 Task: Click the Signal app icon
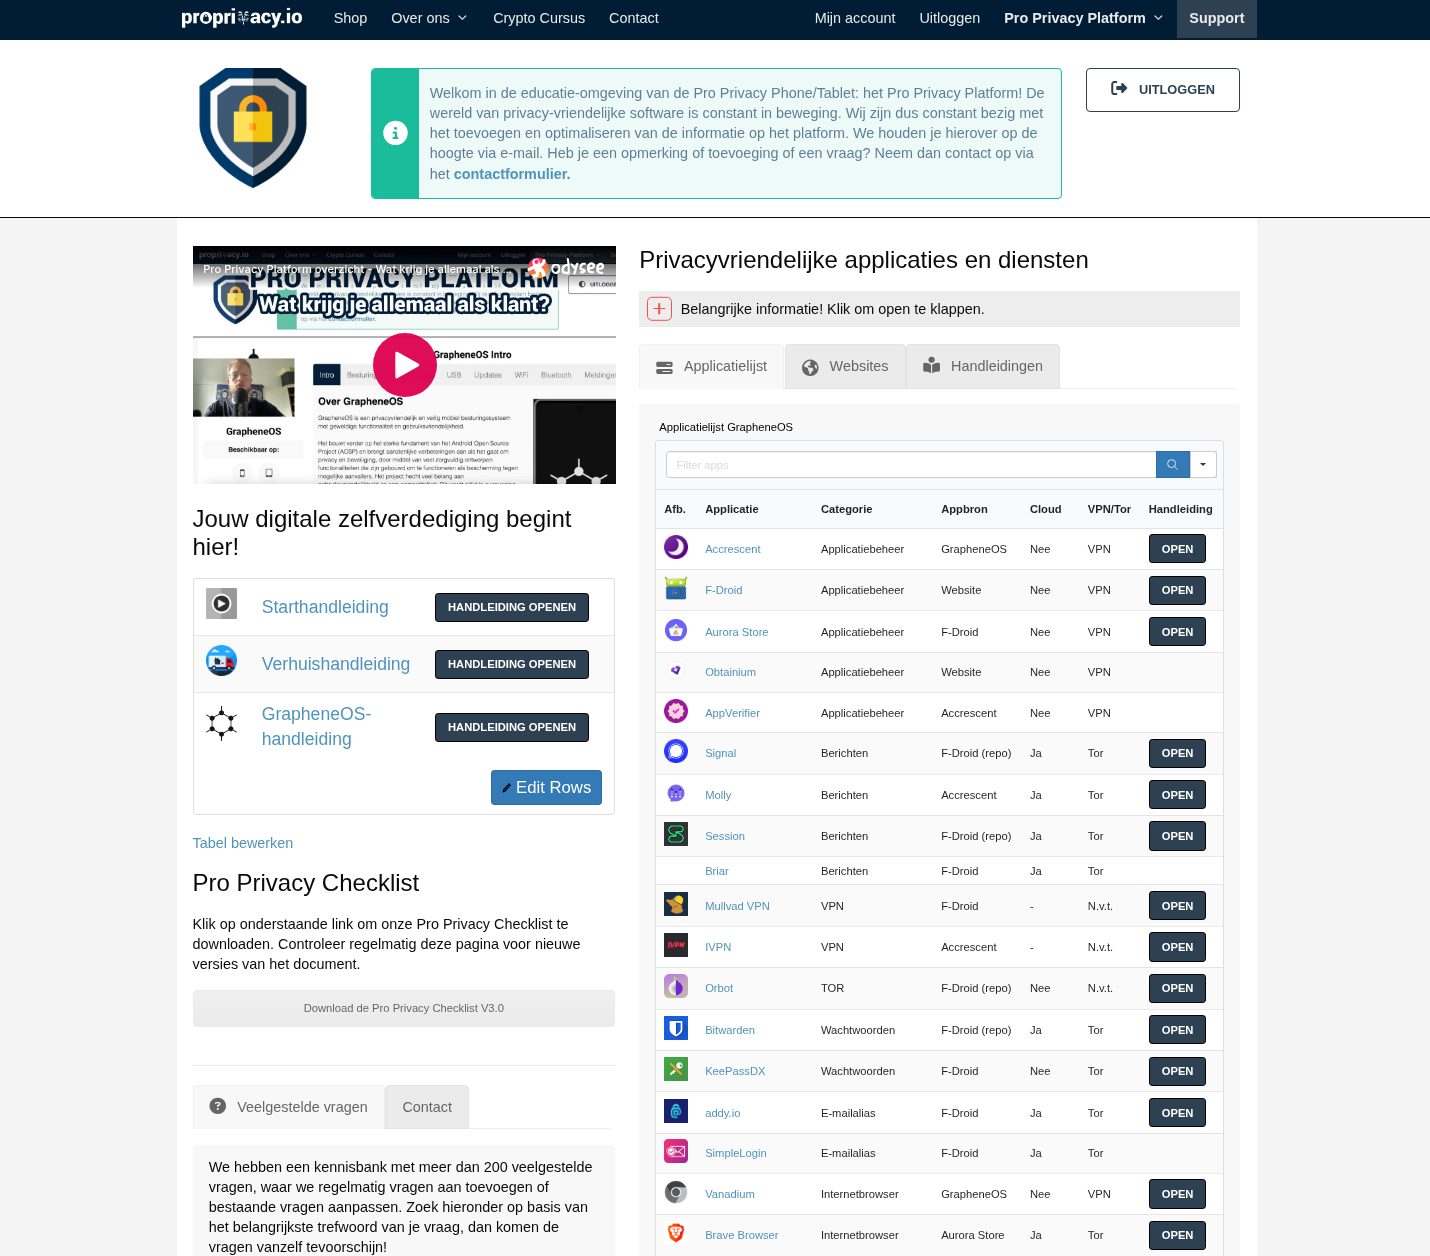(x=676, y=751)
